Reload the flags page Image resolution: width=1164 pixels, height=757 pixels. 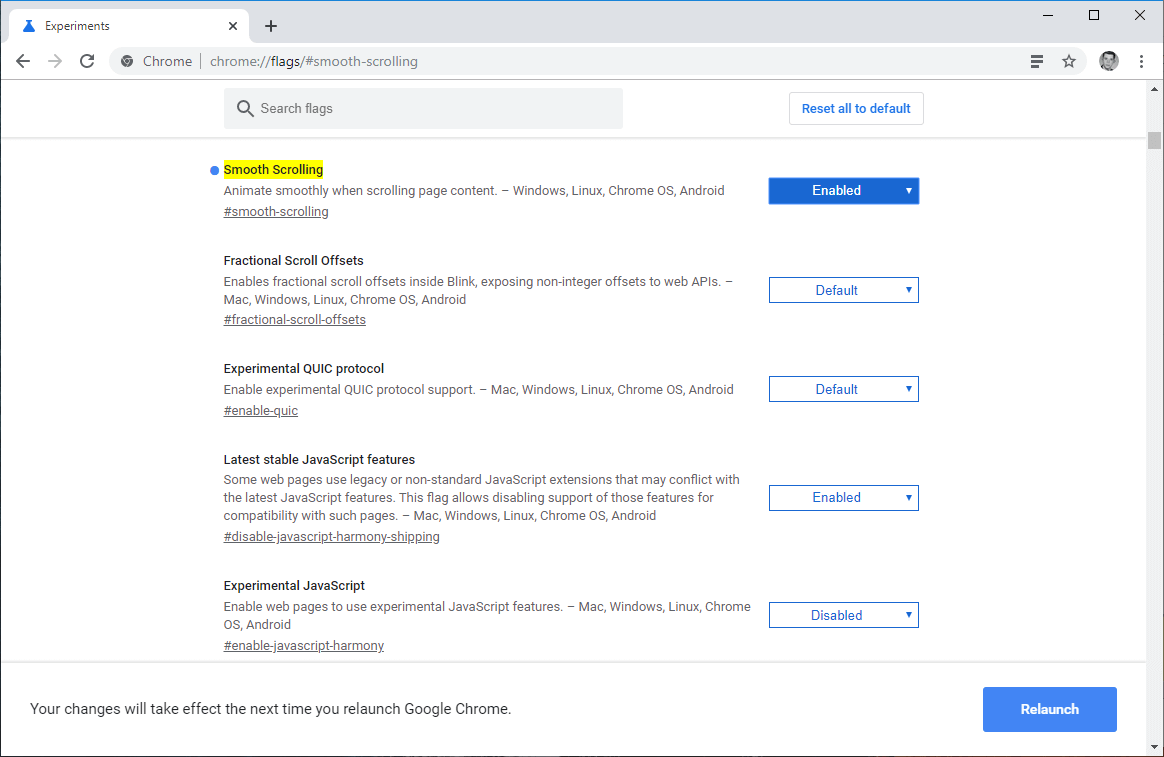[x=87, y=61]
